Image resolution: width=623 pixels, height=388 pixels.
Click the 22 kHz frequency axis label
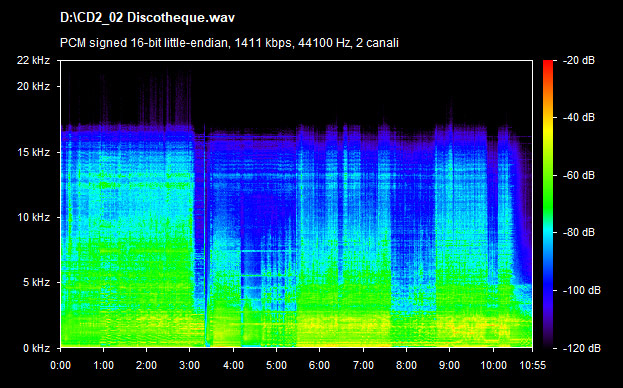[33, 60]
